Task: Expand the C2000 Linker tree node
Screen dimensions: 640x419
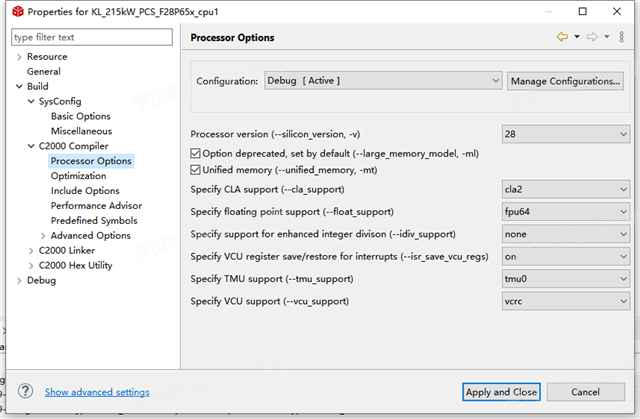Action: pyautogui.click(x=31, y=251)
